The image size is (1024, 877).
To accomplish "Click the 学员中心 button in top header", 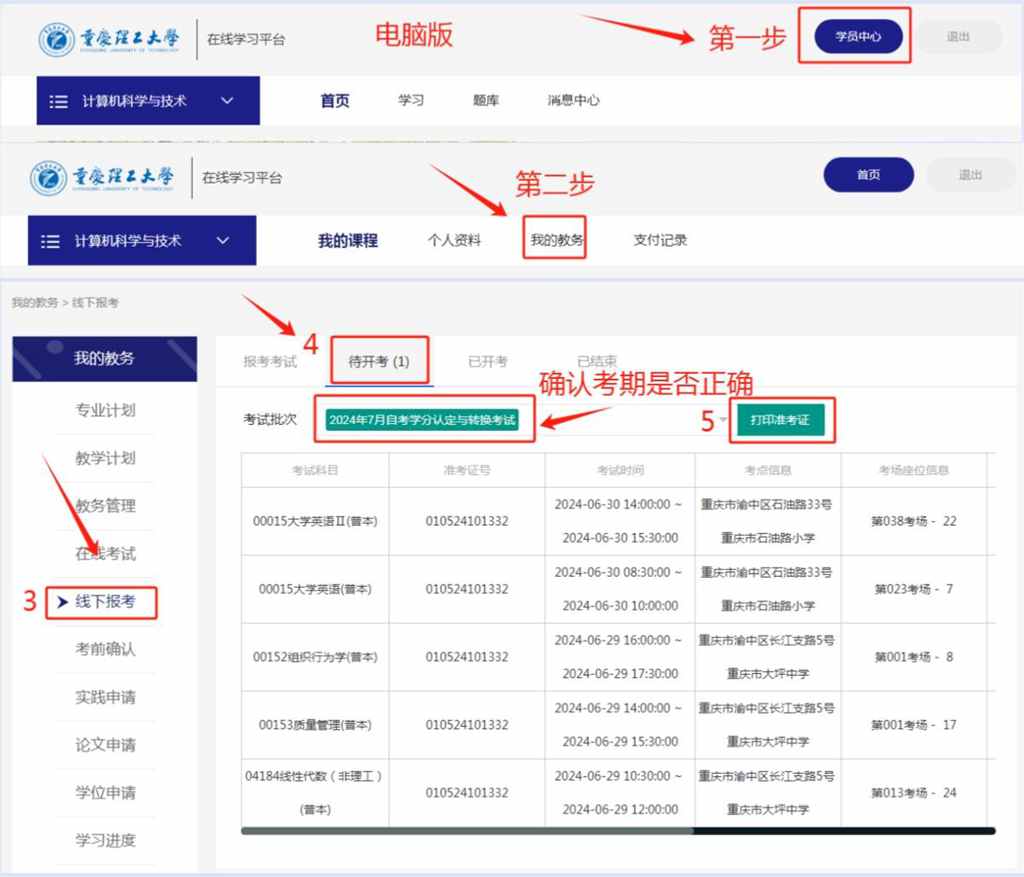I will [858, 37].
